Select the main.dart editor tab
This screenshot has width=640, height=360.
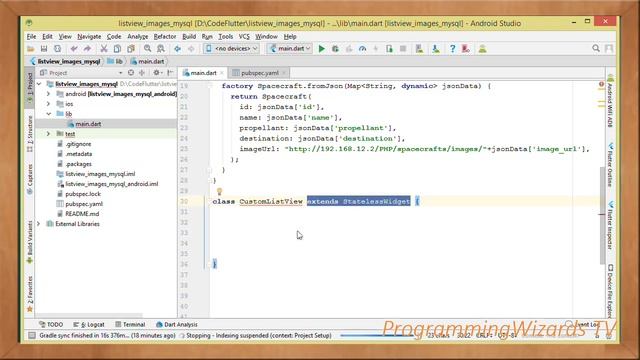click(x=203, y=73)
